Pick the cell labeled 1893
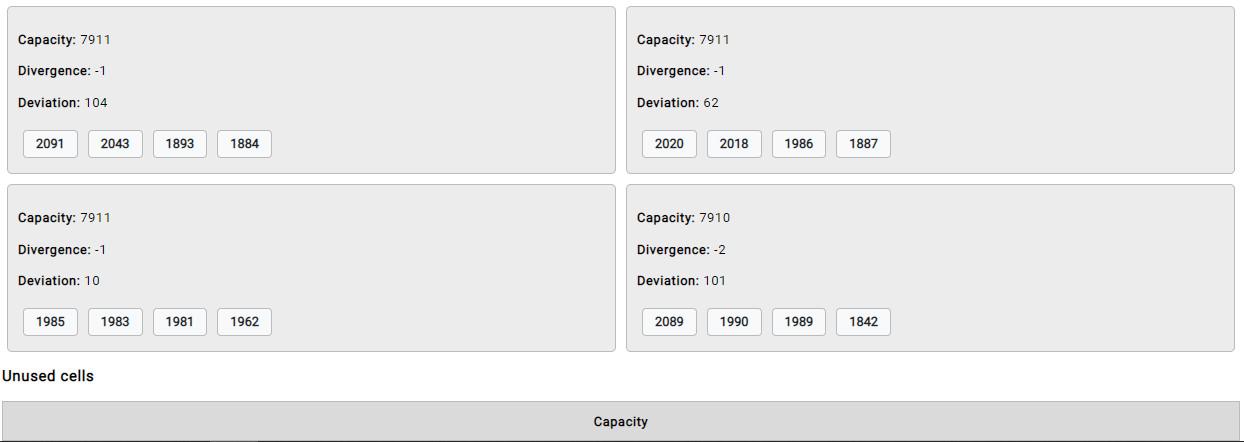Image resolution: width=1244 pixels, height=442 pixels. [x=180, y=144]
